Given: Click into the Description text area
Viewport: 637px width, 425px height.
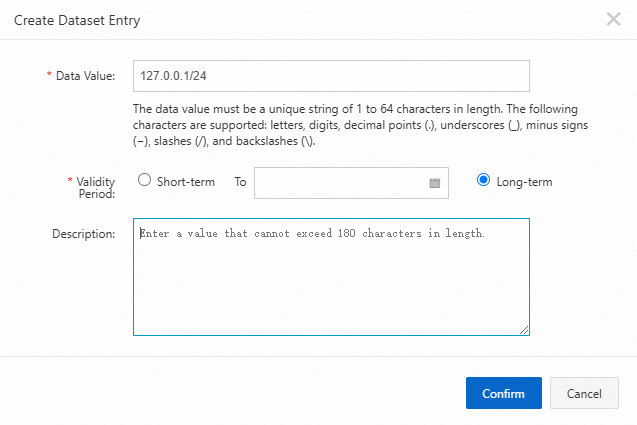Looking at the screenshot, I should (x=330, y=290).
